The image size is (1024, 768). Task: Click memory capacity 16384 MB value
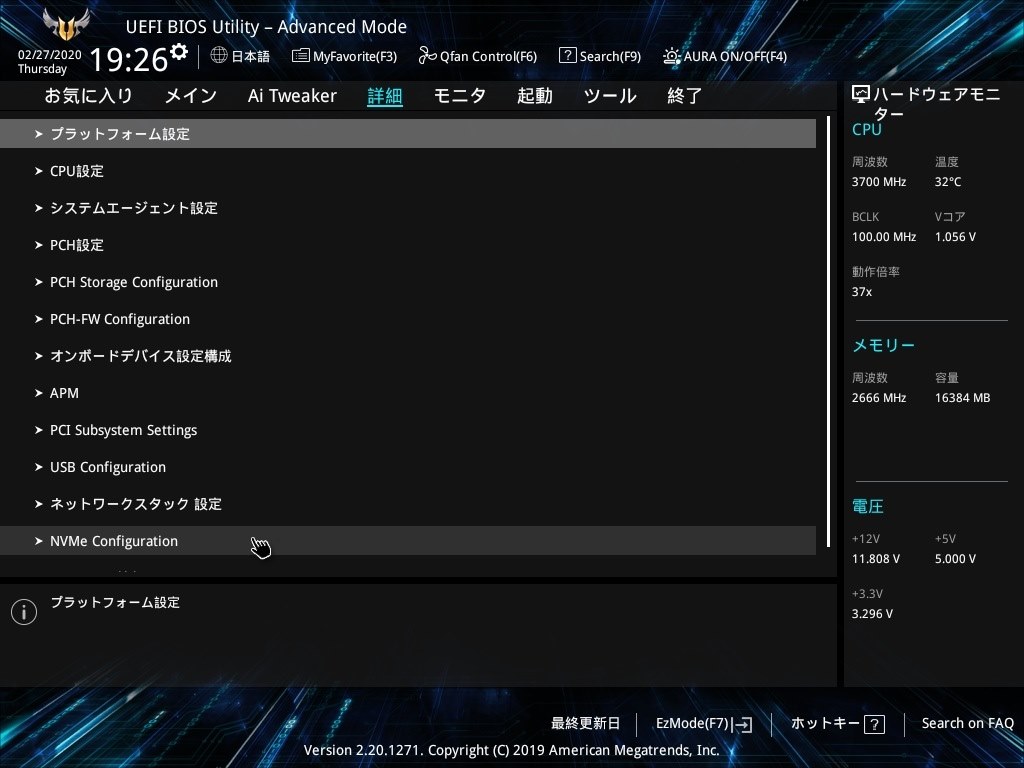coord(962,398)
